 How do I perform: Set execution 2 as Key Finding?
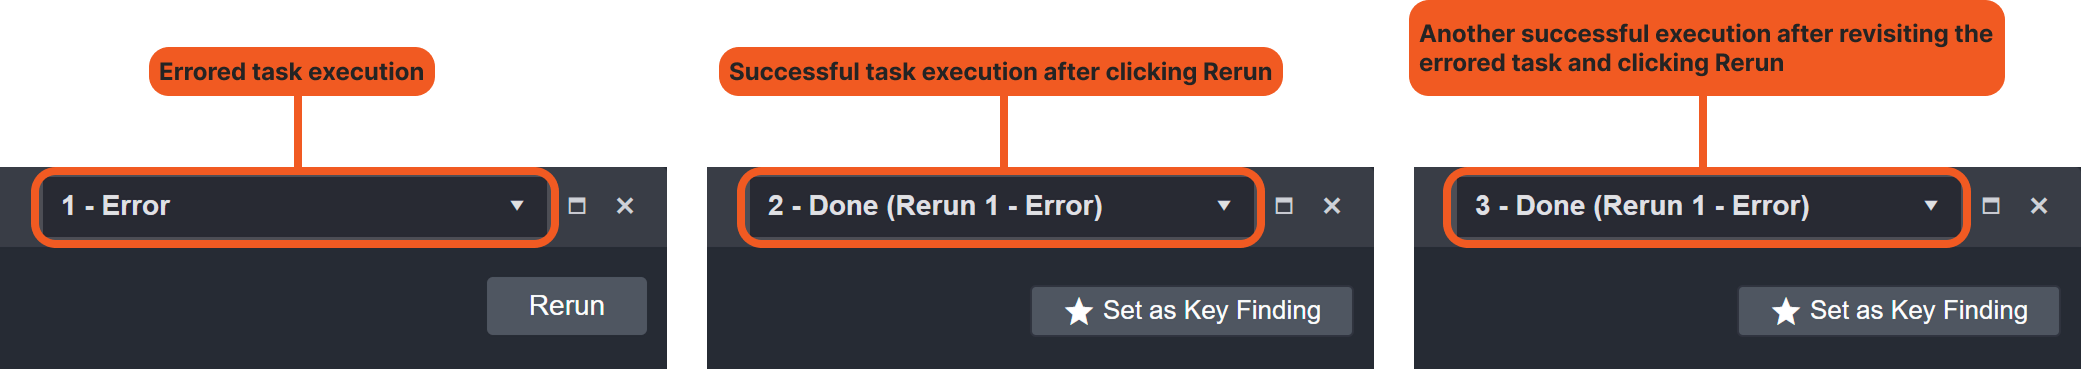[x=1192, y=311]
